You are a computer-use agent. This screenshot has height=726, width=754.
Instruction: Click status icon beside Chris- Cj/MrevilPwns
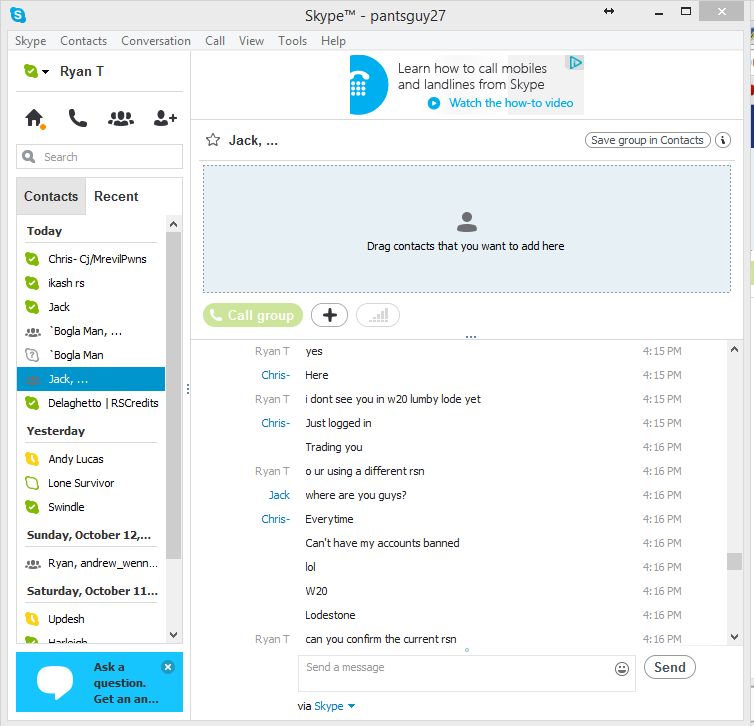click(32, 259)
